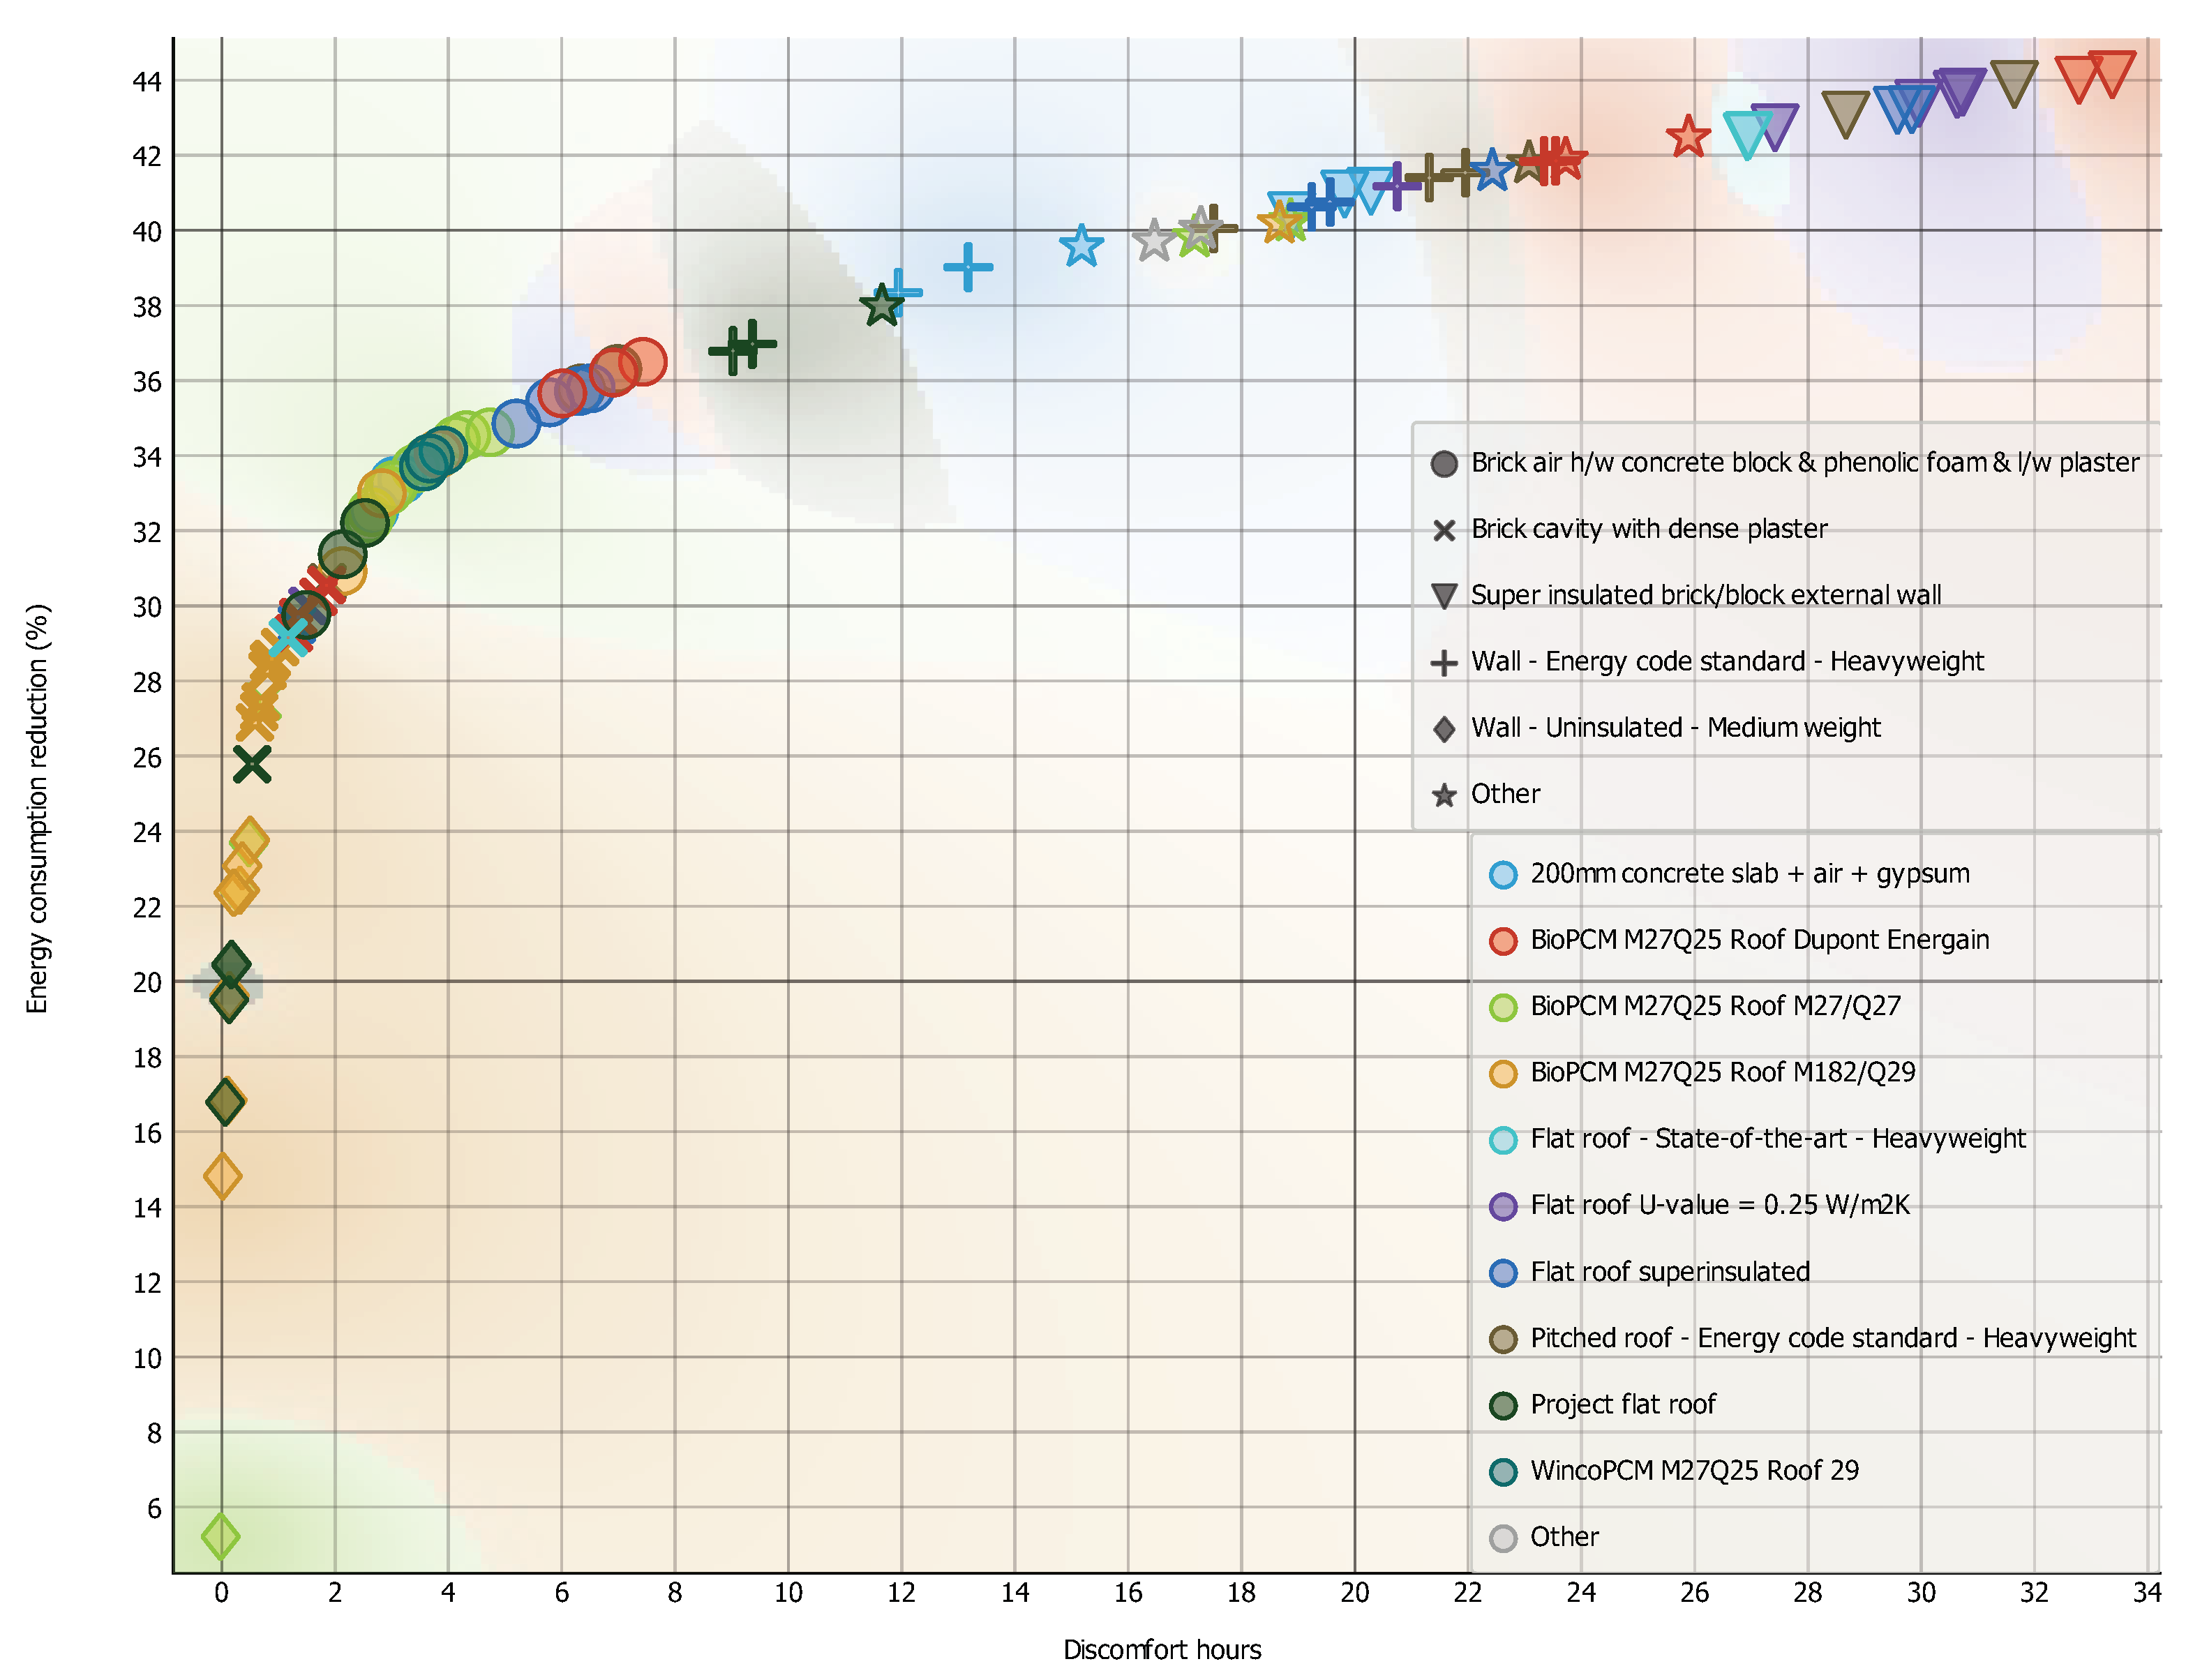Click the grey Other roof legend swatch

(x=1502, y=1537)
